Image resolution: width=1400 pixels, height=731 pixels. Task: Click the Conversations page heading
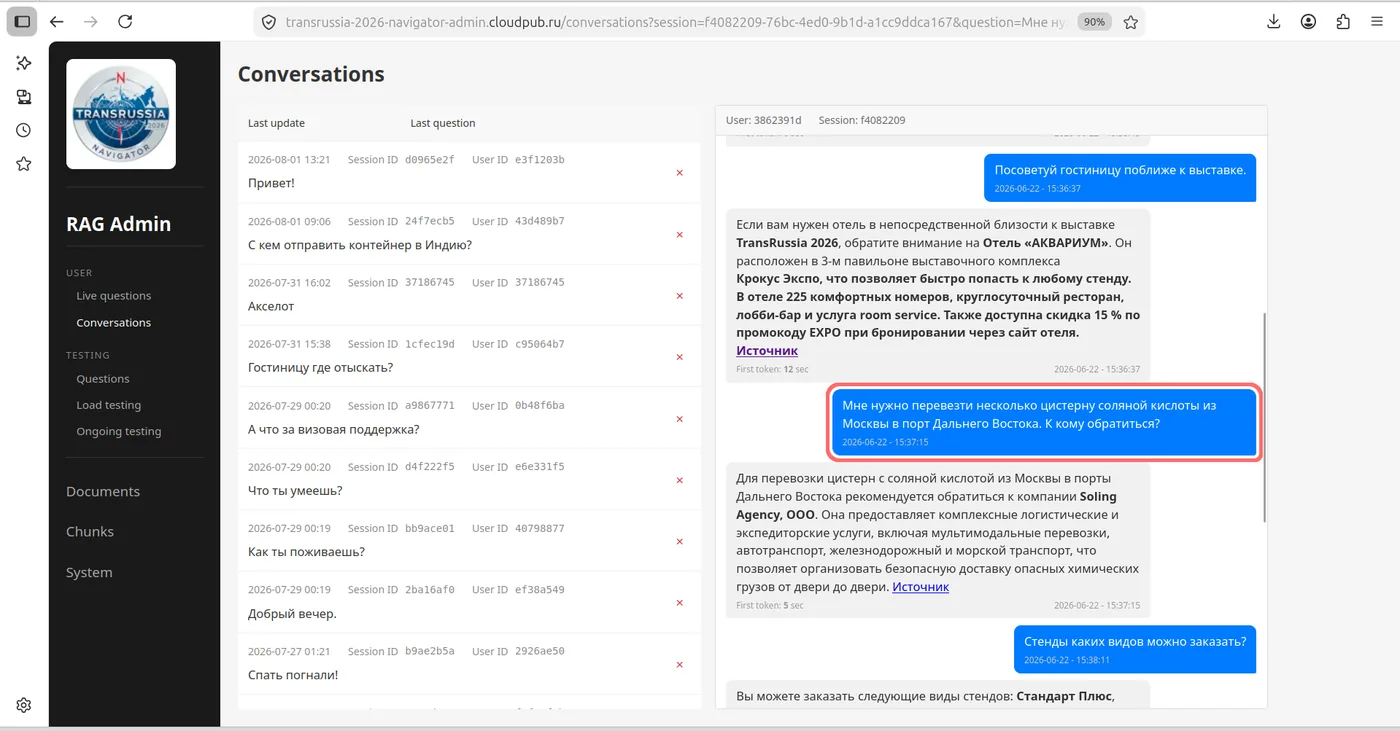click(311, 74)
